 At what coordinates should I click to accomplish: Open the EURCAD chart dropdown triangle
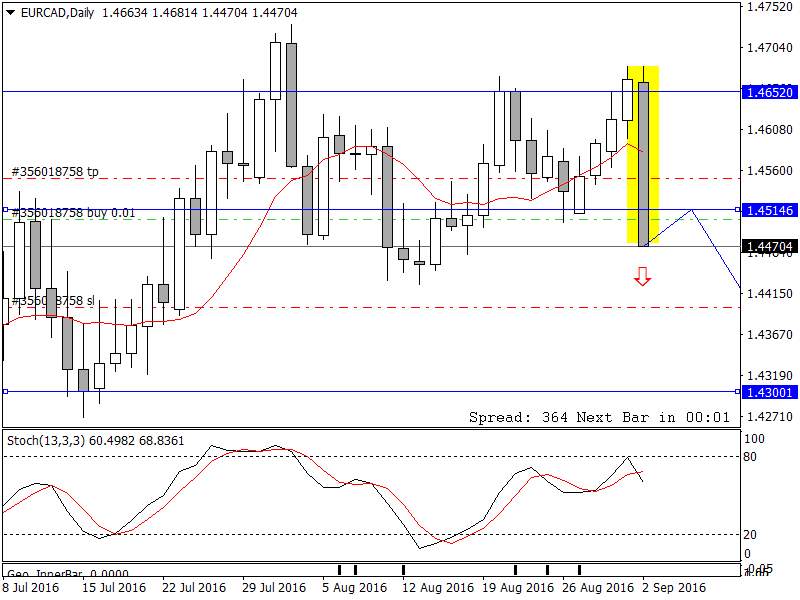(10, 13)
